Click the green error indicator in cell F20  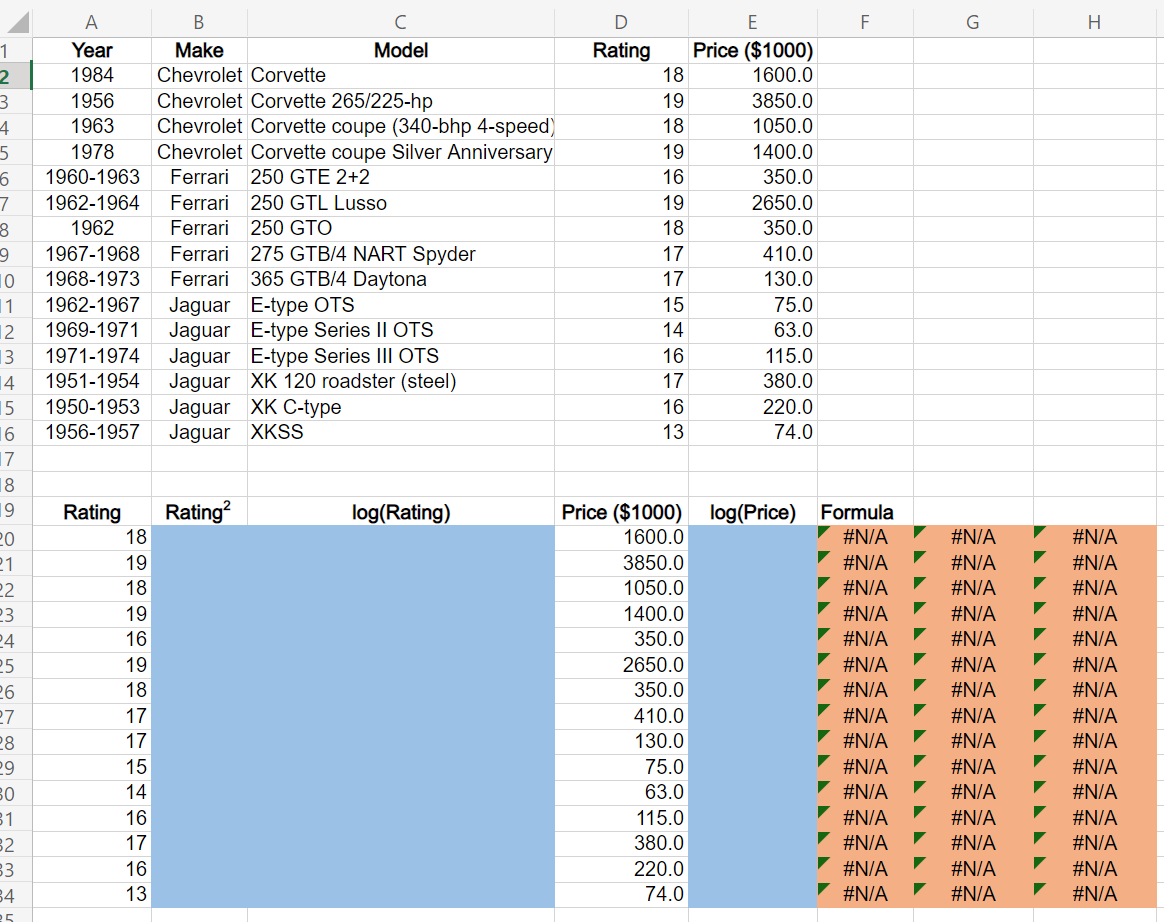pos(822,530)
